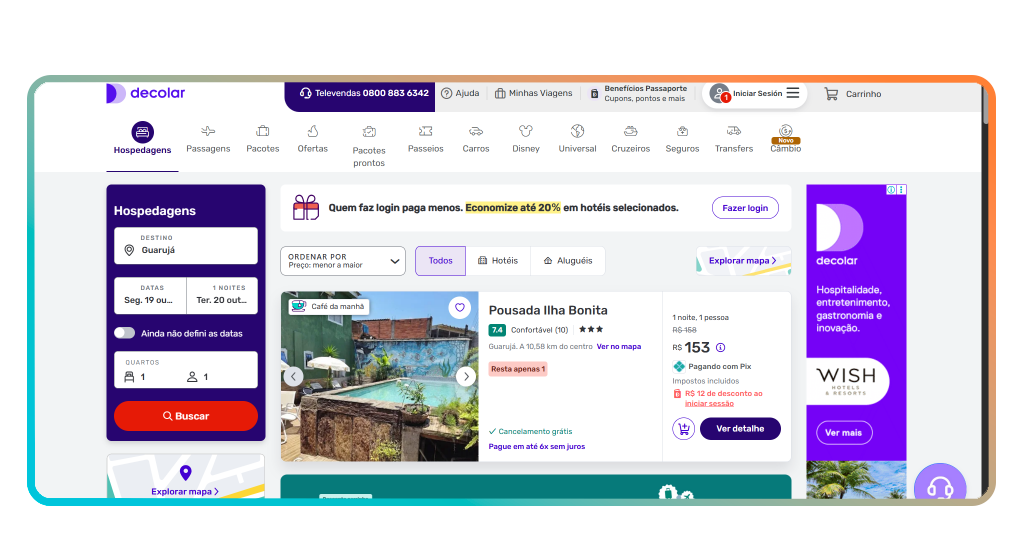1024x536 pixels.
Task: Open check-in date Seg. 19 out
Action: (x=150, y=296)
